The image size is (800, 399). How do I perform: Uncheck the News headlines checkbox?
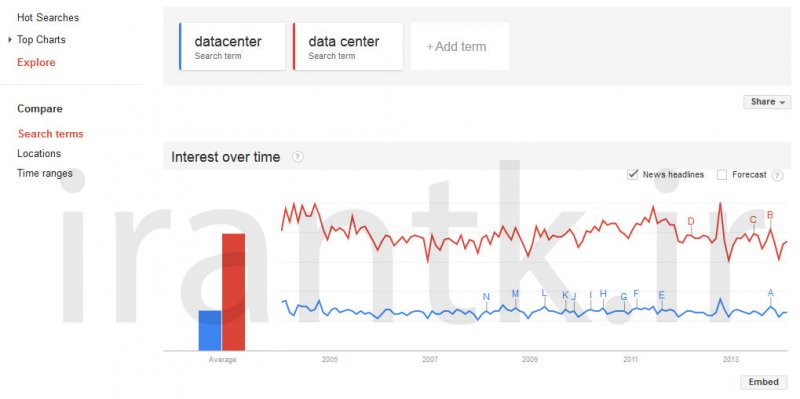633,174
